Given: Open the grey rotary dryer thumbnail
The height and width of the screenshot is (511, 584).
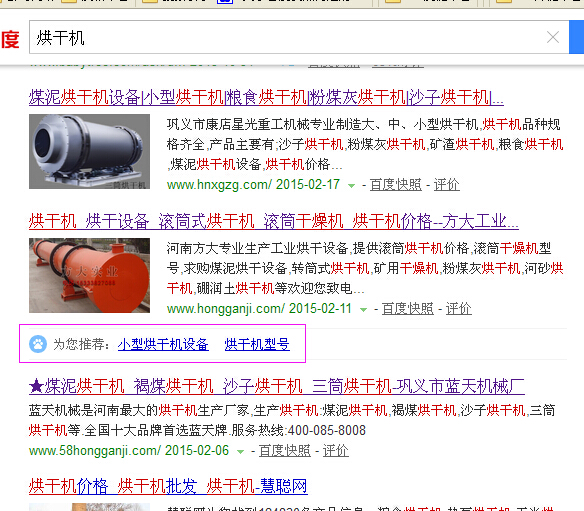Looking at the screenshot, I should [x=89, y=151].
